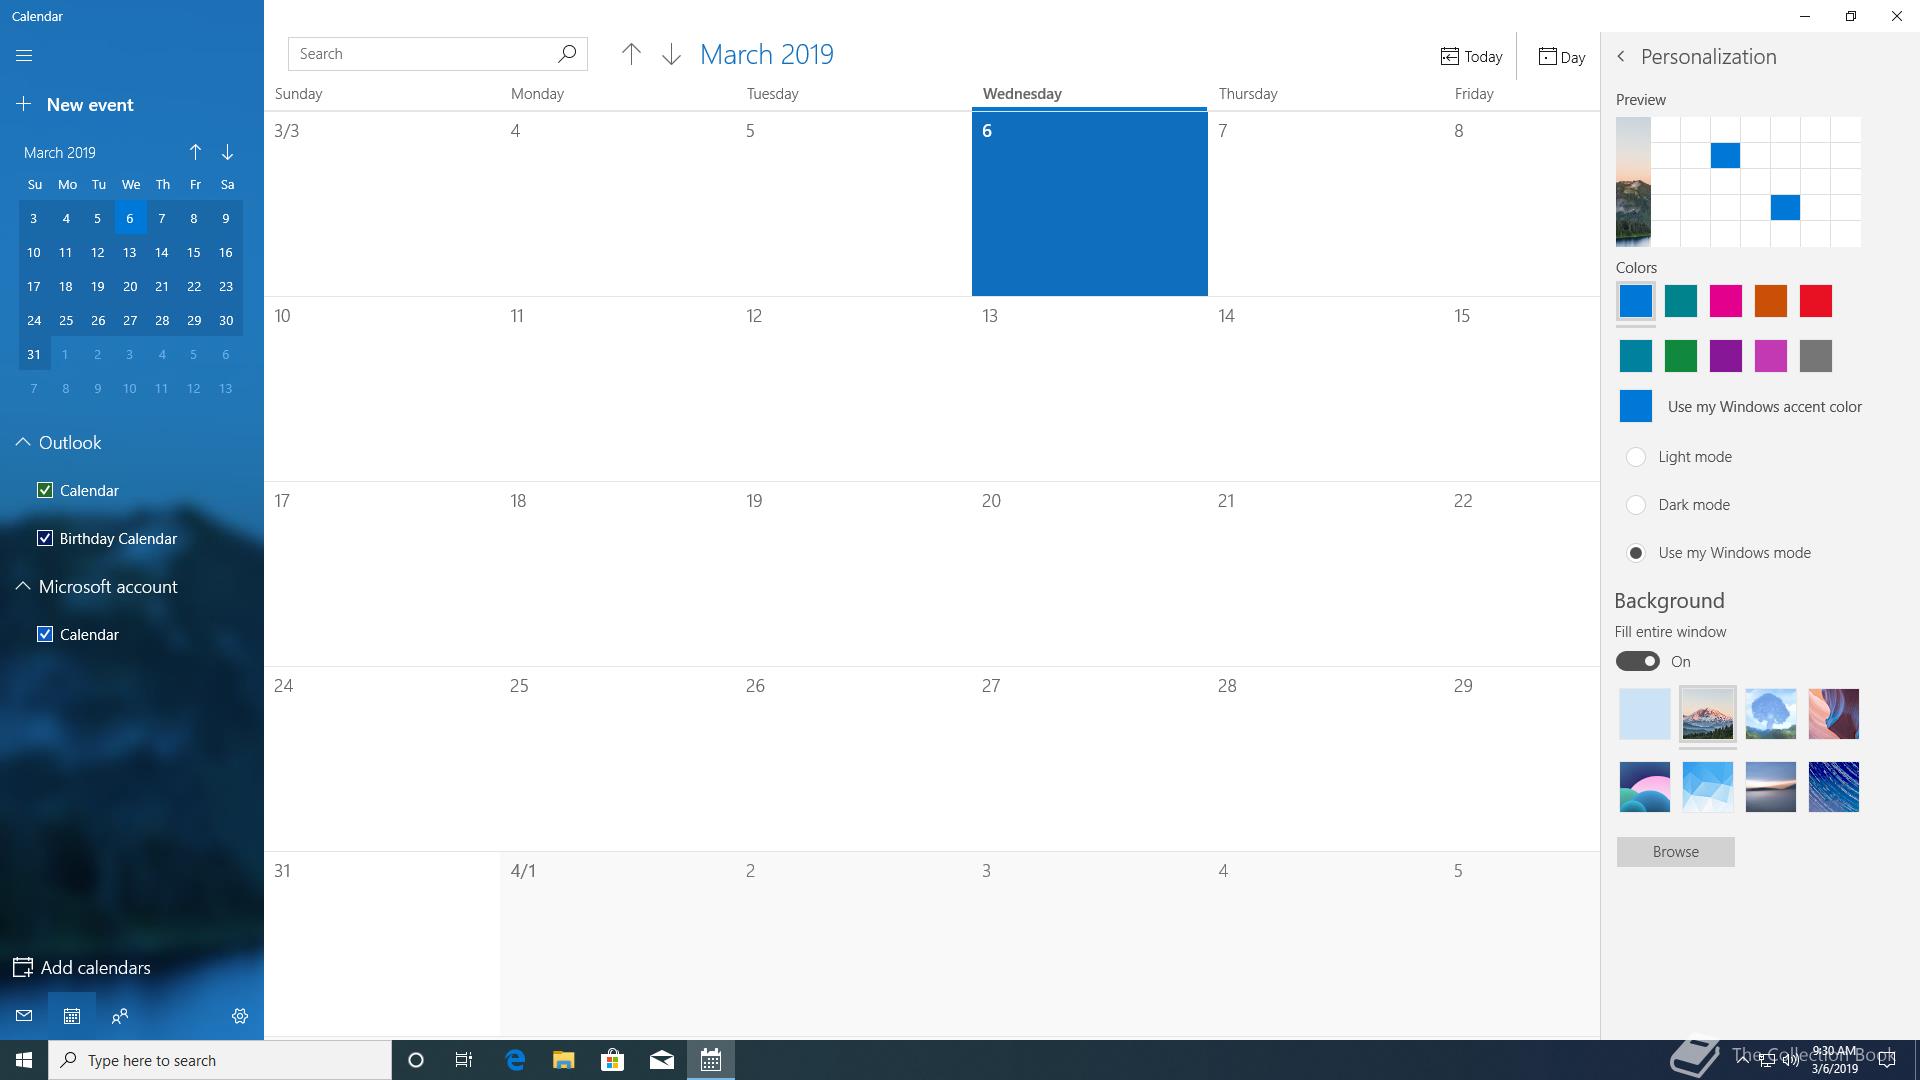The width and height of the screenshot is (1920, 1080).
Task: Switch to Day view
Action: click(1561, 57)
